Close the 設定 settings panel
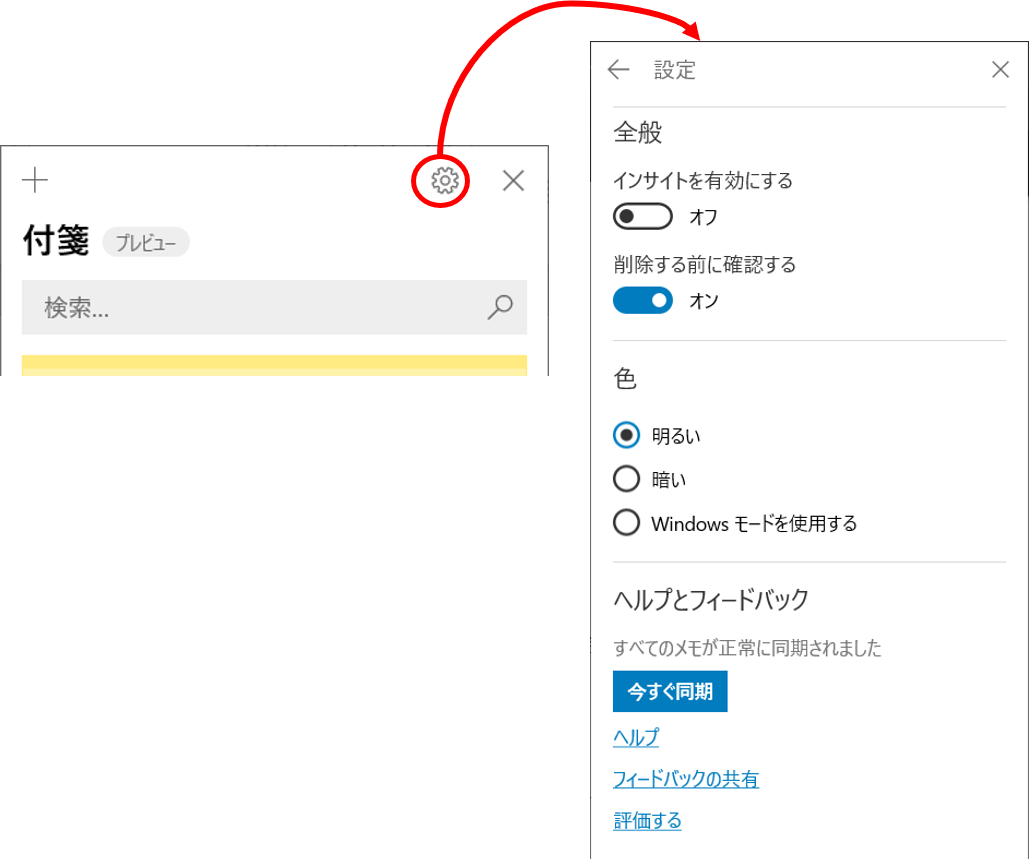The height and width of the screenshot is (859, 1029). (x=1000, y=70)
